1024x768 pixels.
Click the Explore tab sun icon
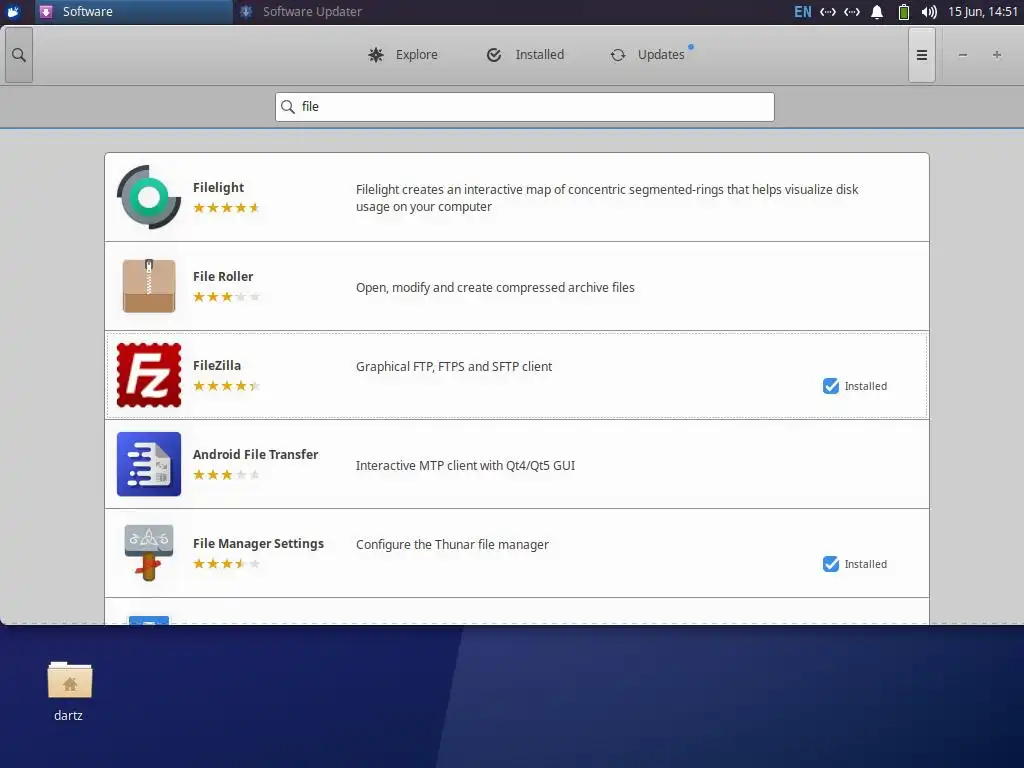tap(376, 55)
